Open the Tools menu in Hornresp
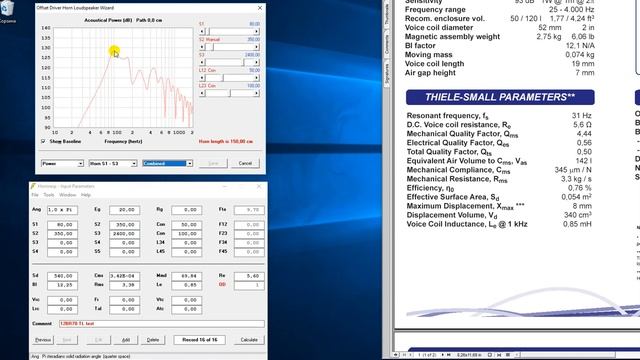The height and width of the screenshot is (360, 640). 49,195
